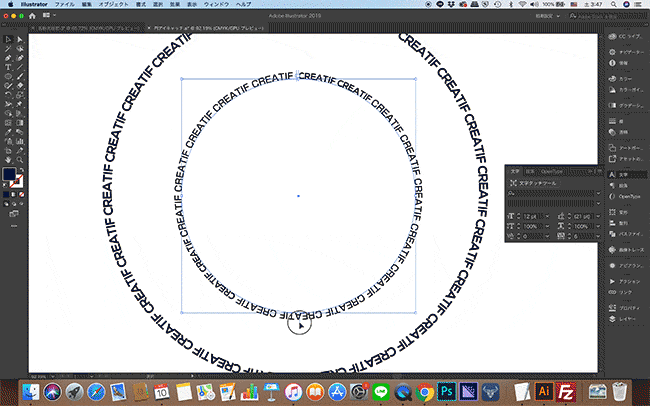Screen dimensions: 650x406
Task: Reset to default fill and stroke
Action: (x=5, y=185)
